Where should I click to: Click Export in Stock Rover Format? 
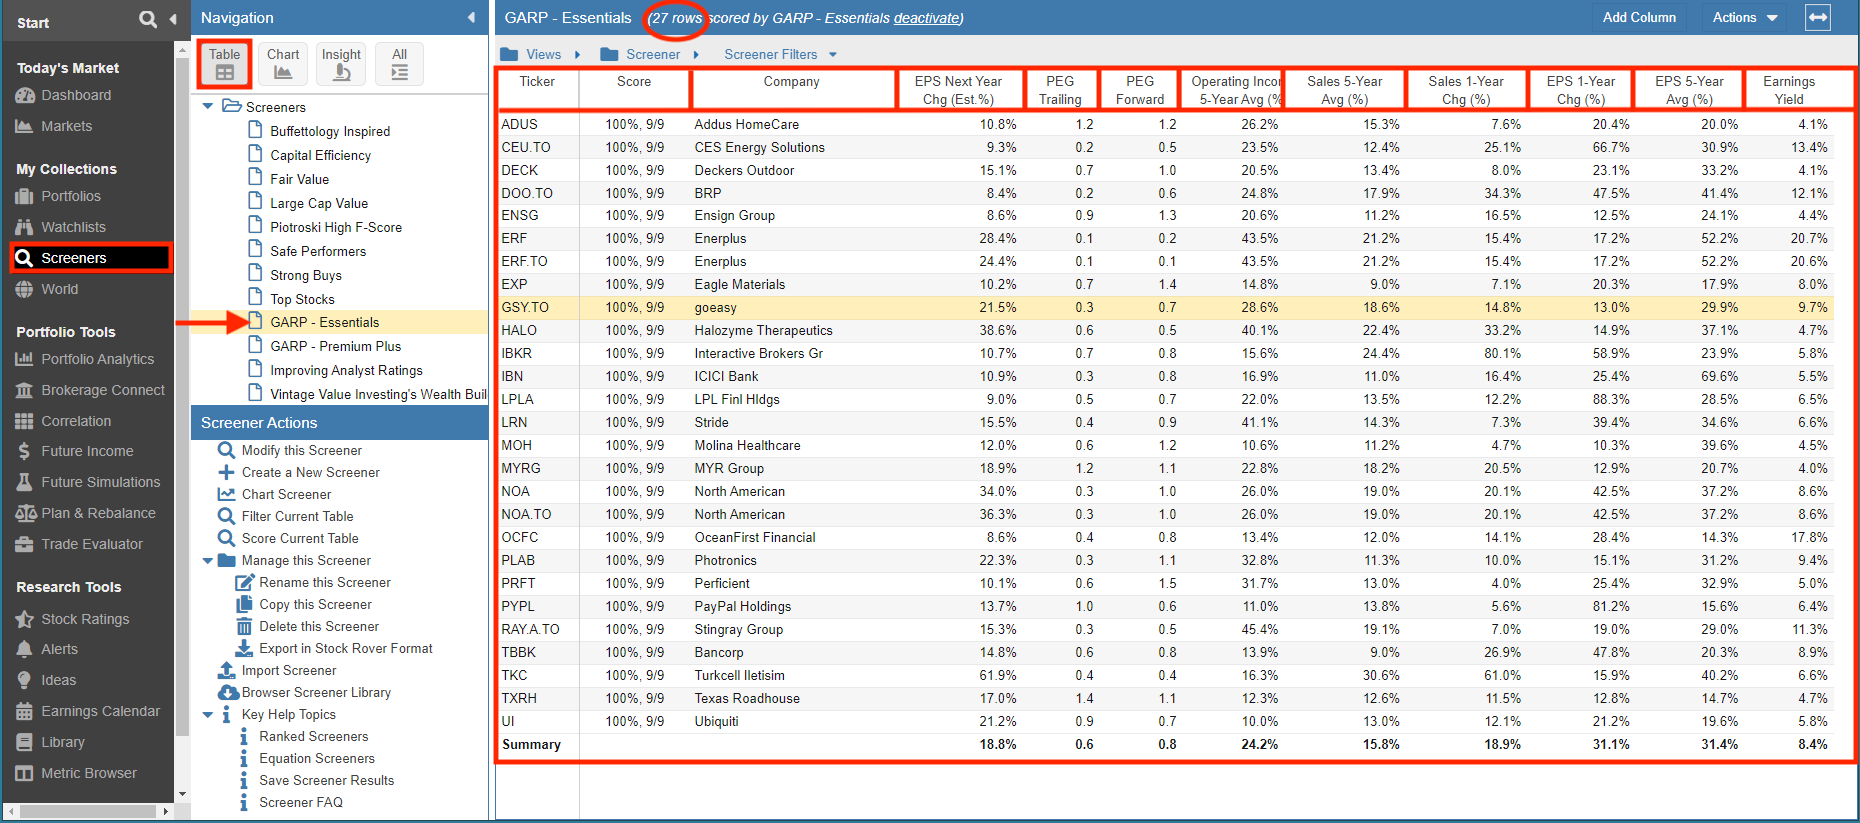coord(345,648)
